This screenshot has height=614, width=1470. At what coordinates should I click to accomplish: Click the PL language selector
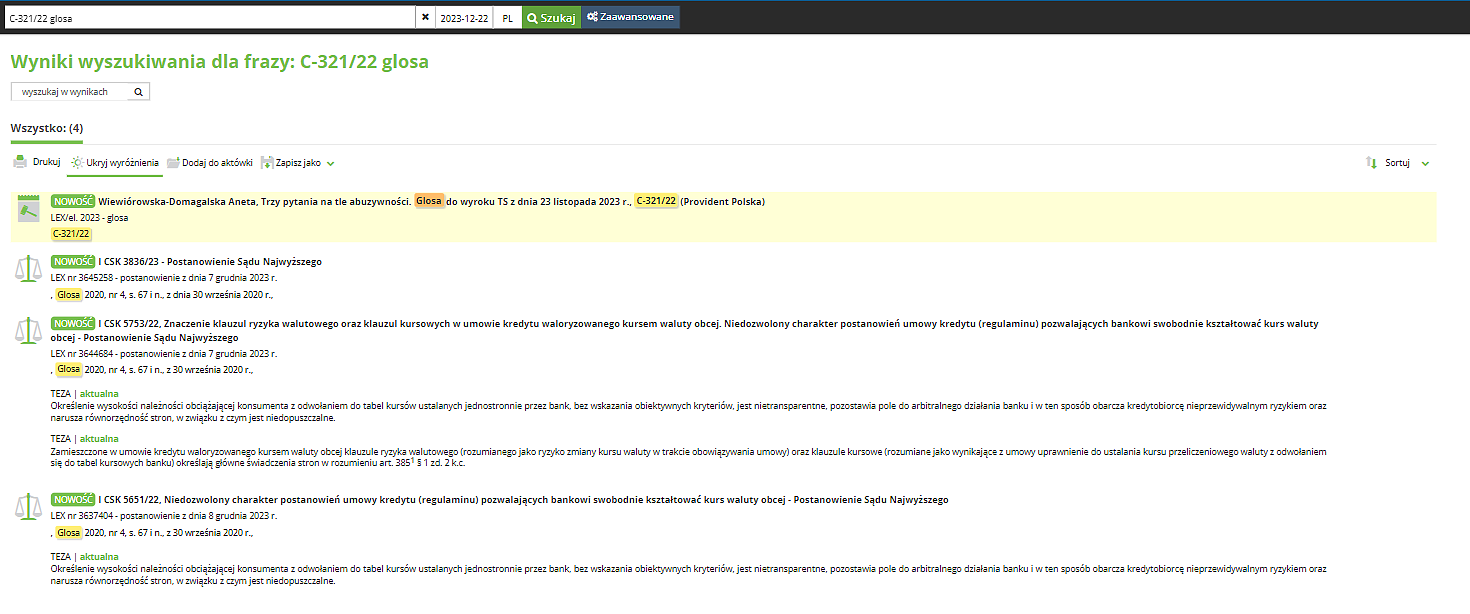[x=508, y=17]
